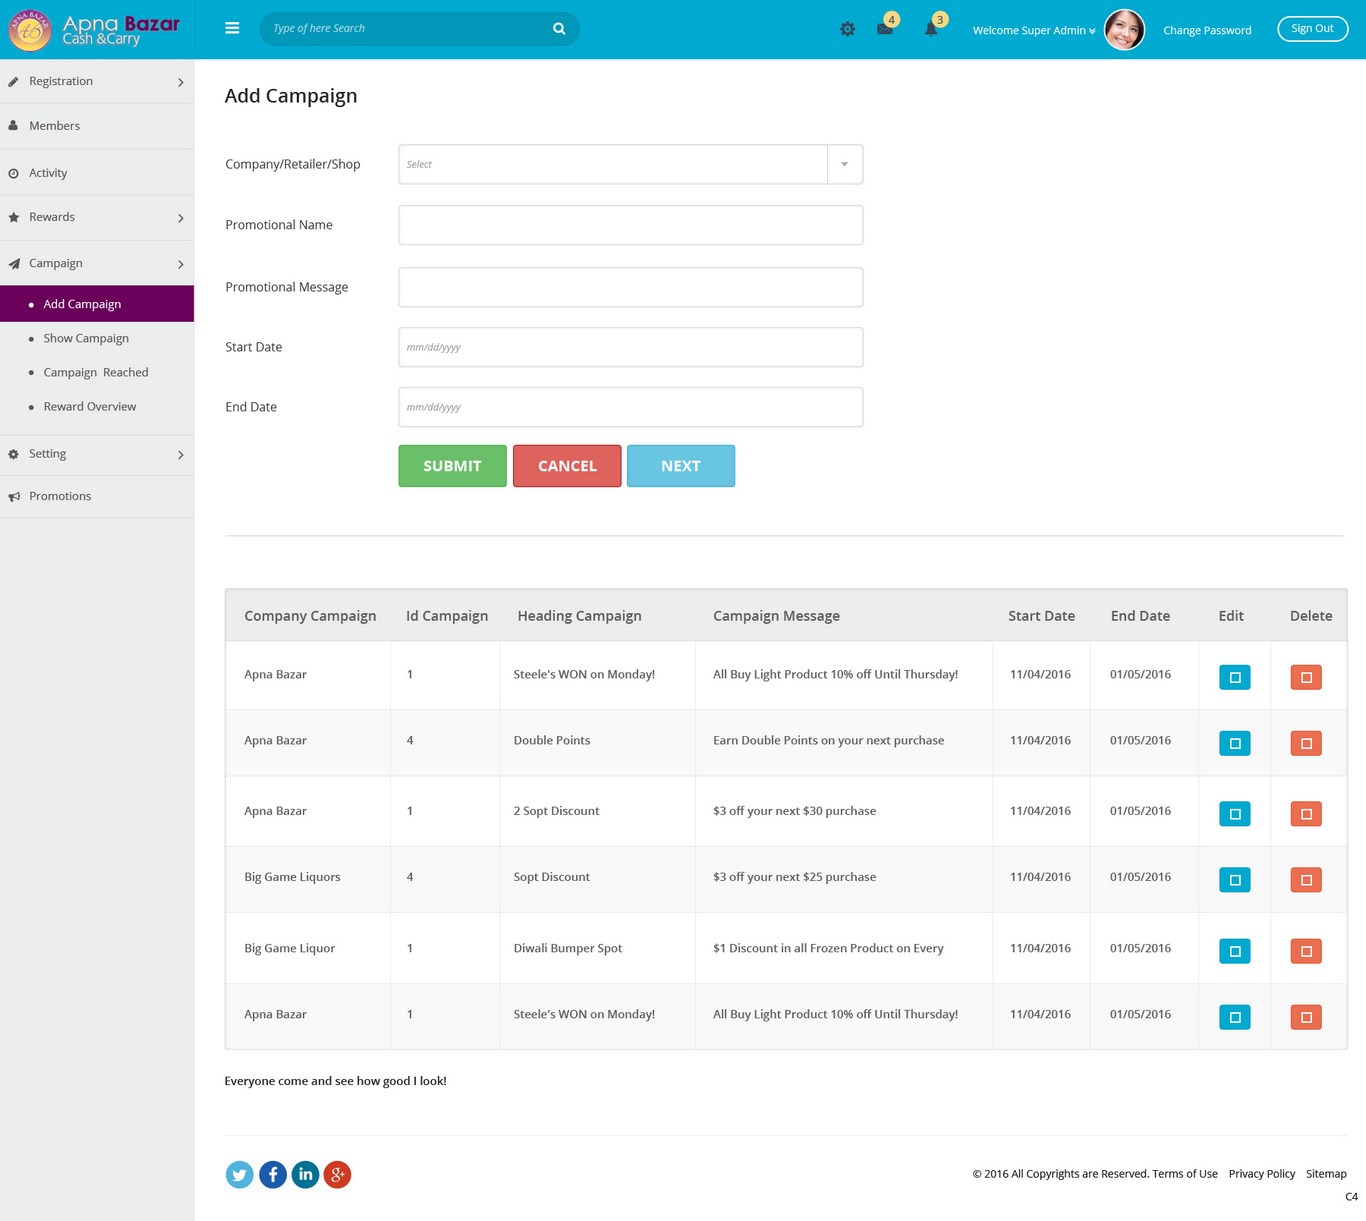Viewport: 1366px width, 1221px height.
Task: Click the Campaign Message column header
Action: 776,616
